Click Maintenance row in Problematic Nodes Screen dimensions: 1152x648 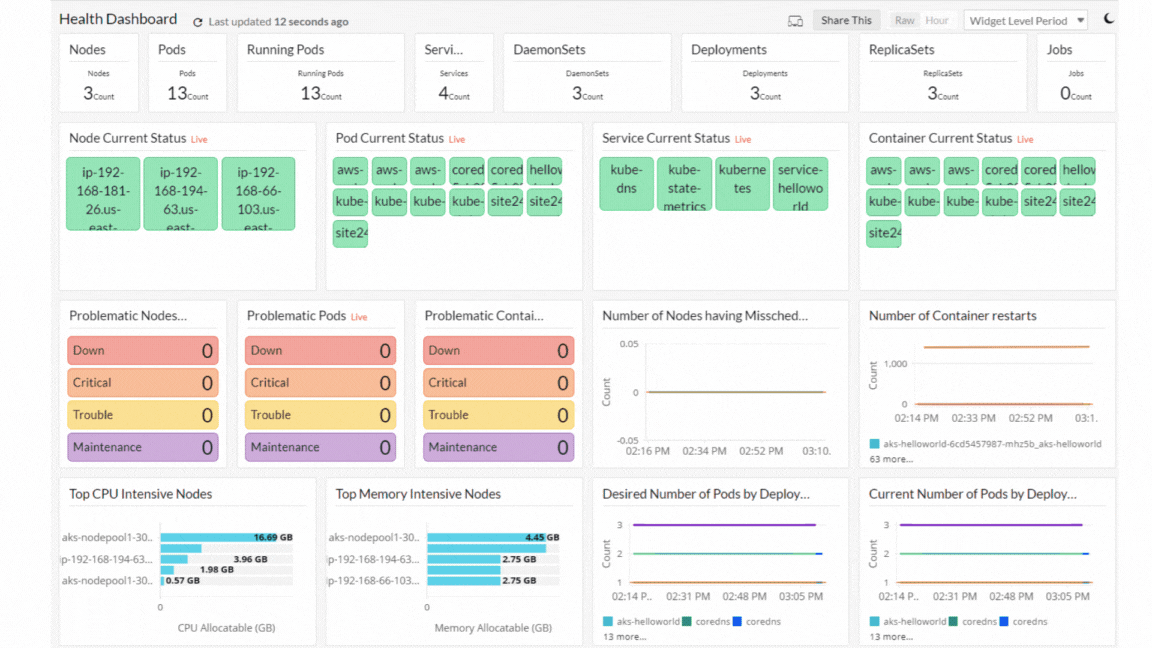143,447
